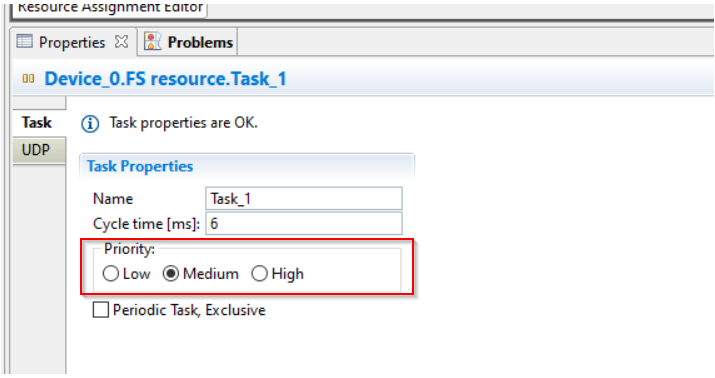Enable Periodic Task, Exclusive checkbox
This screenshot has height=378, width=715.
[100, 310]
